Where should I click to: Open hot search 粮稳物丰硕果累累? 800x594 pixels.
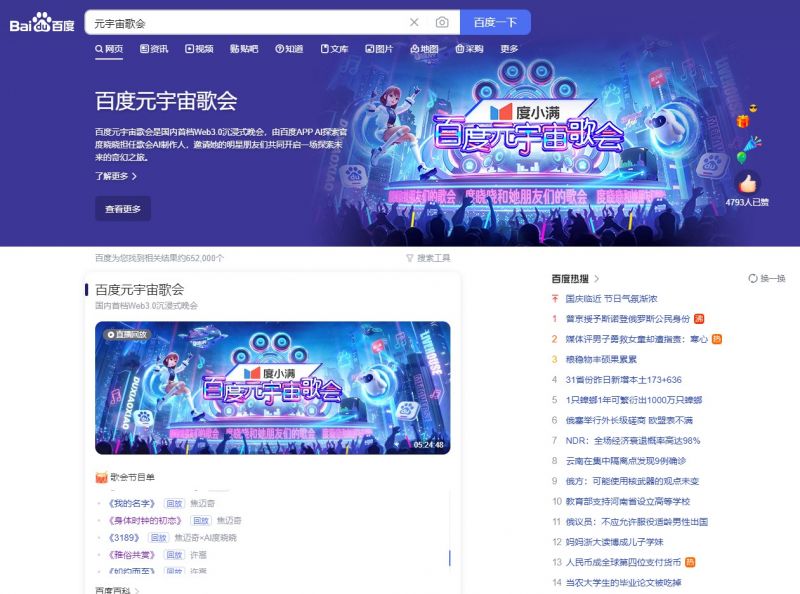601,359
